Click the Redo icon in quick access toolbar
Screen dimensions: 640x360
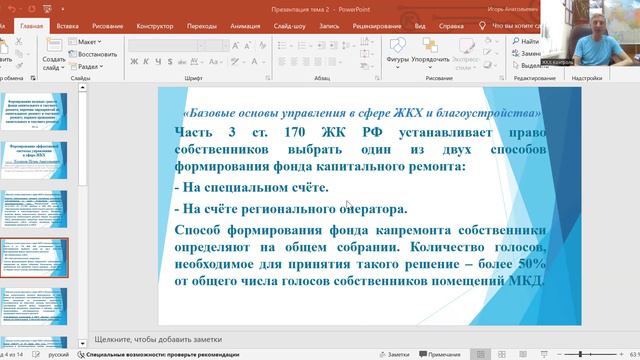(x=31, y=9)
